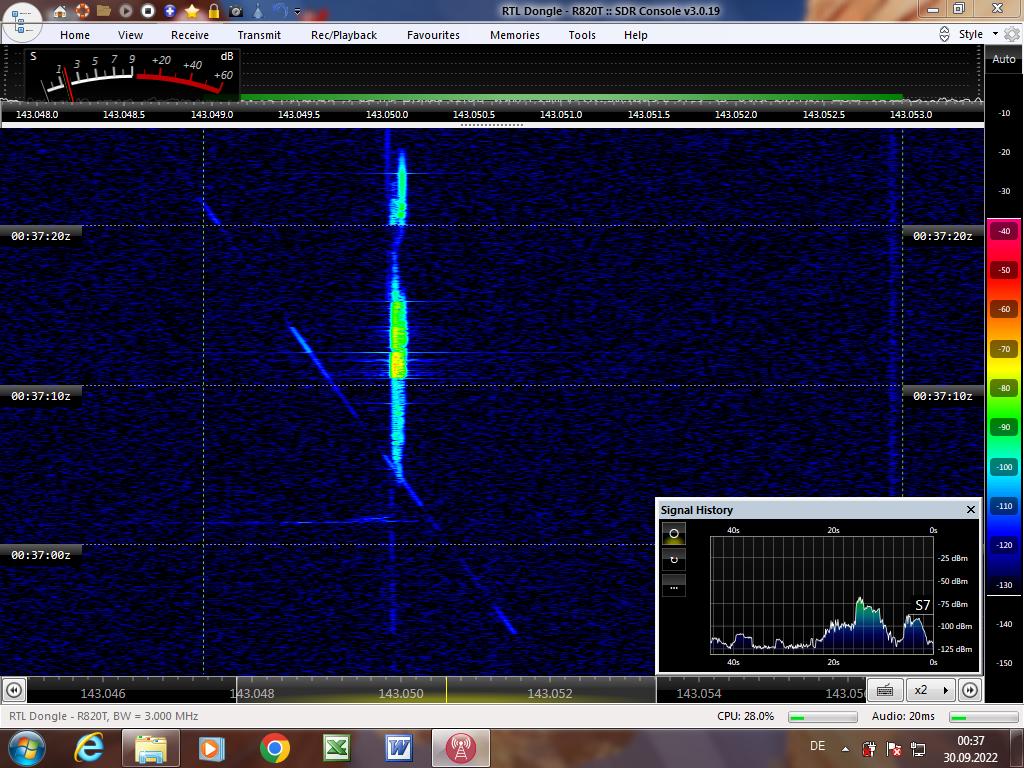Close the Signal History panel
The height and width of the screenshot is (768, 1024).
970,509
